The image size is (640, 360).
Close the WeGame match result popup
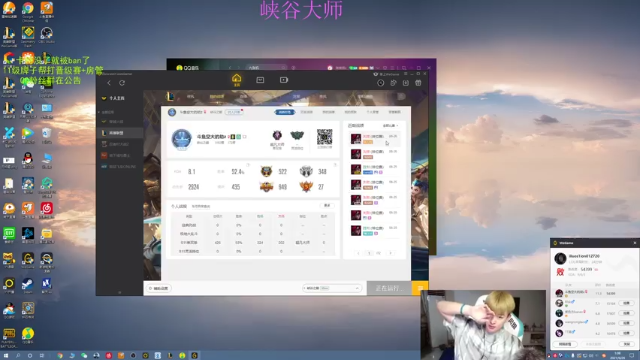(x=635, y=243)
